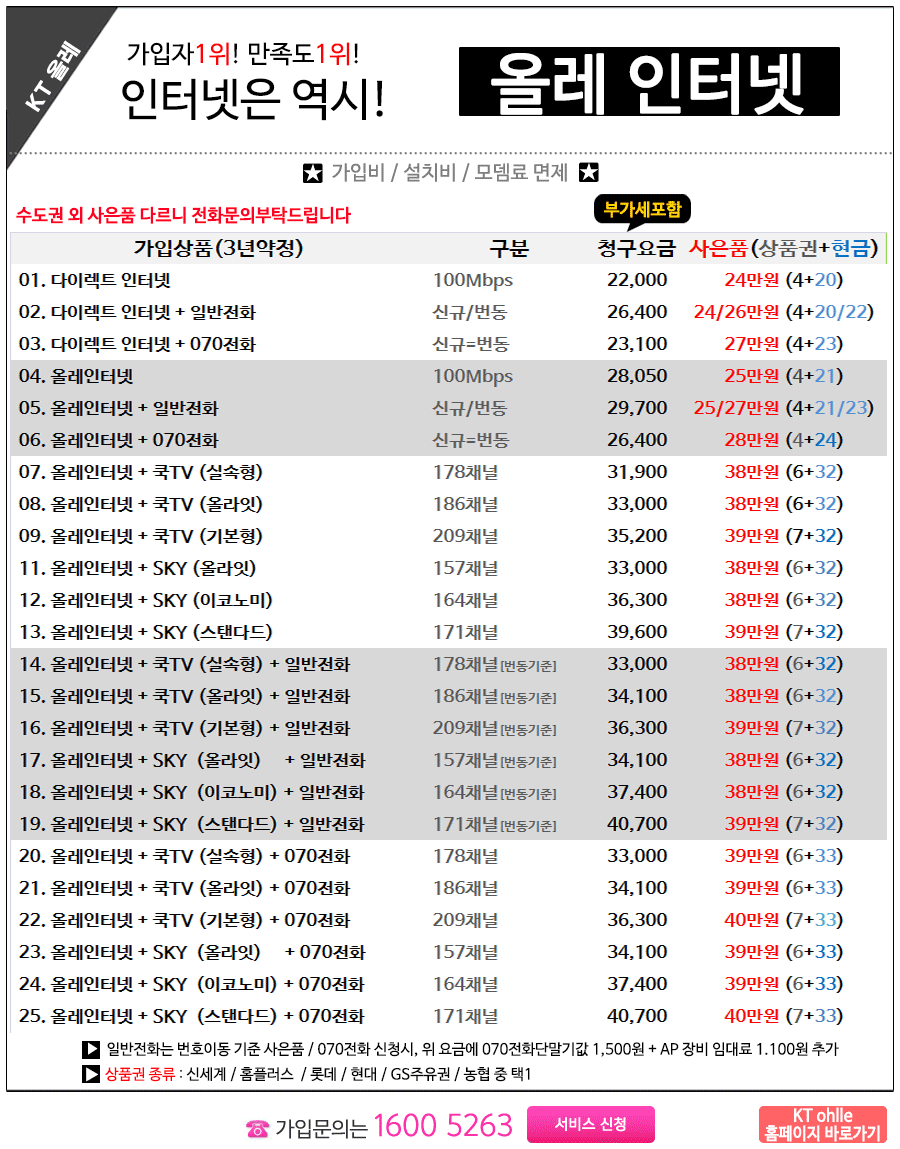Click the 1600 5263 phone number
This screenshot has width=900, height=1149.
click(443, 1126)
